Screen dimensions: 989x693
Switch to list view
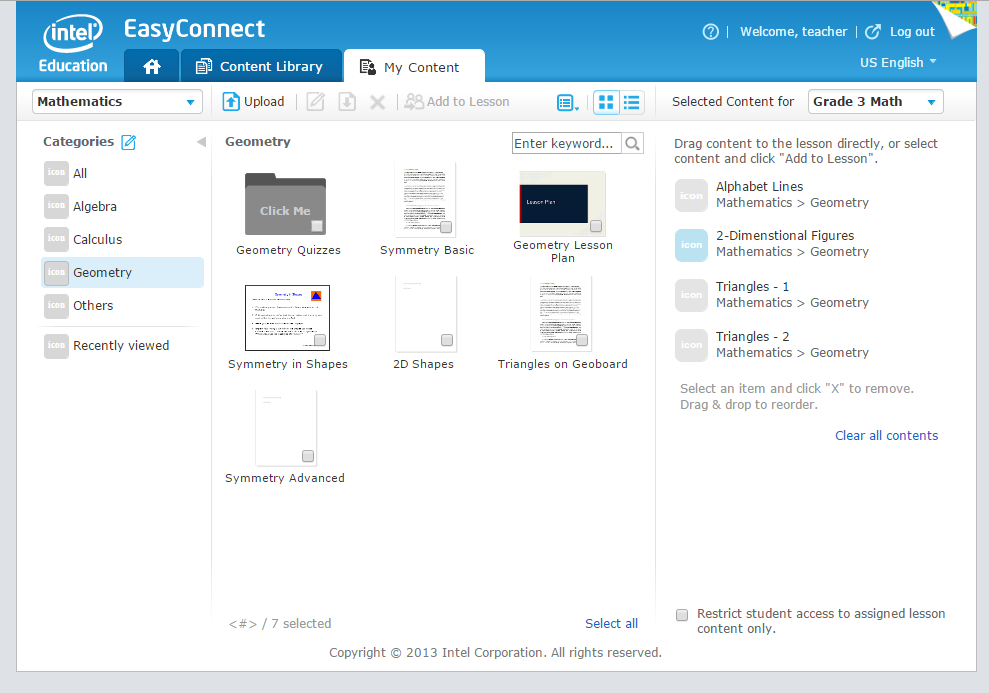(x=632, y=102)
